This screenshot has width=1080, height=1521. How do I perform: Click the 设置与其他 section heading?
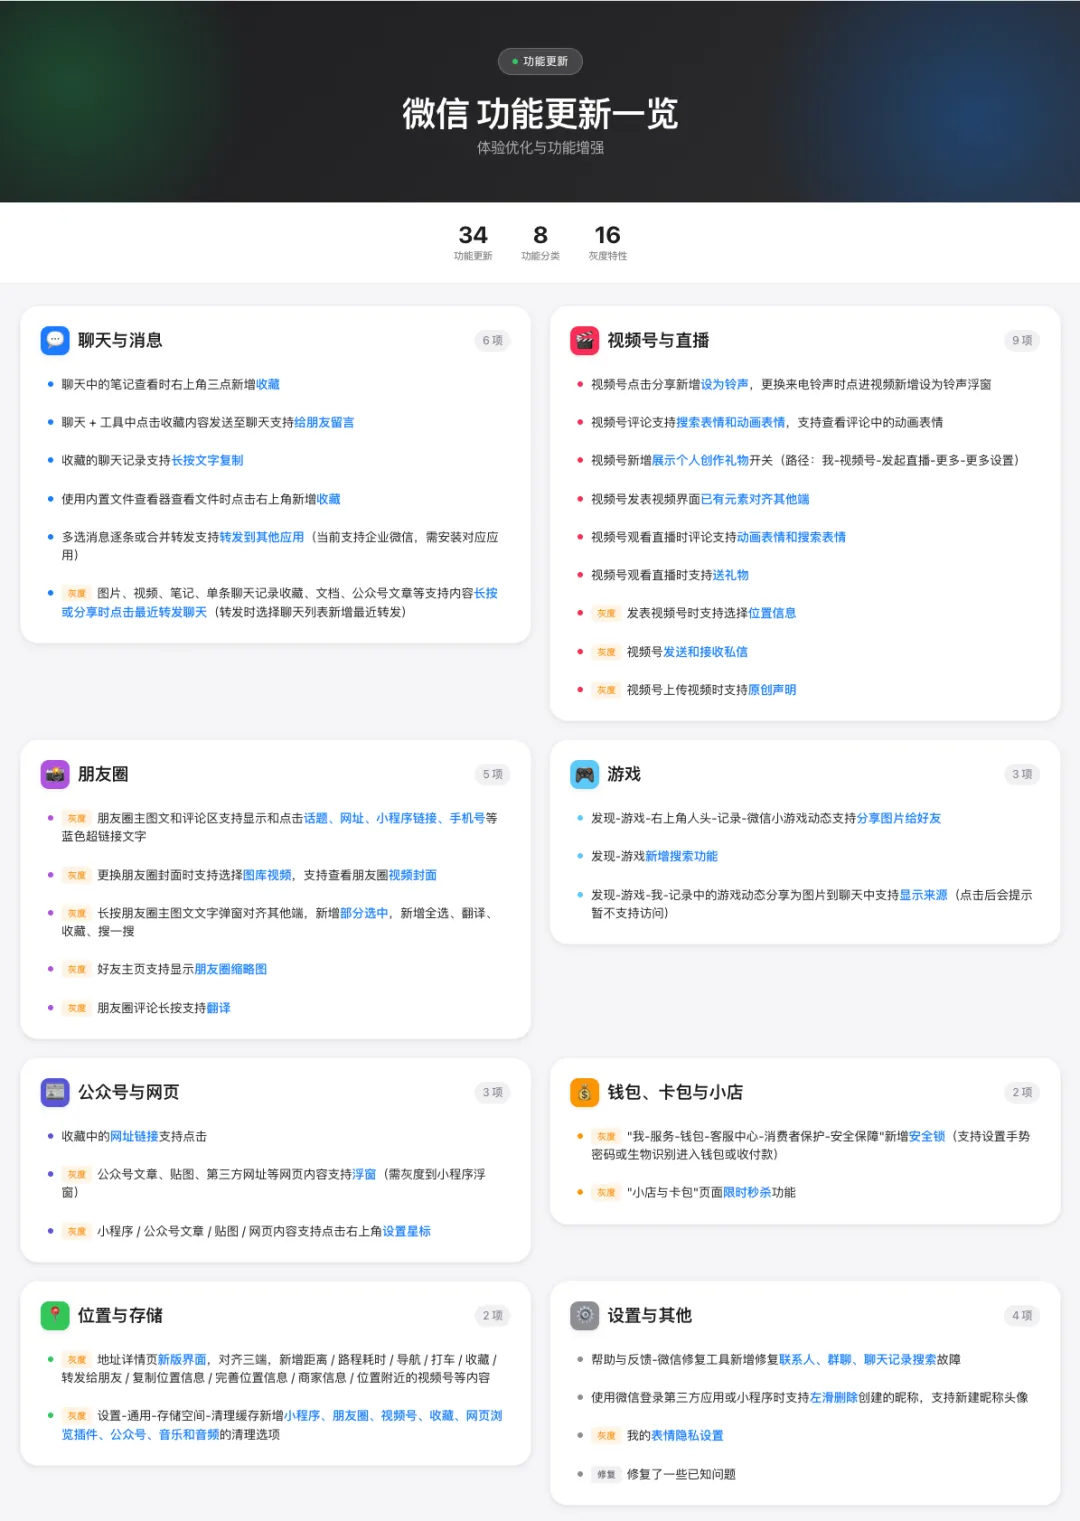coord(649,1315)
